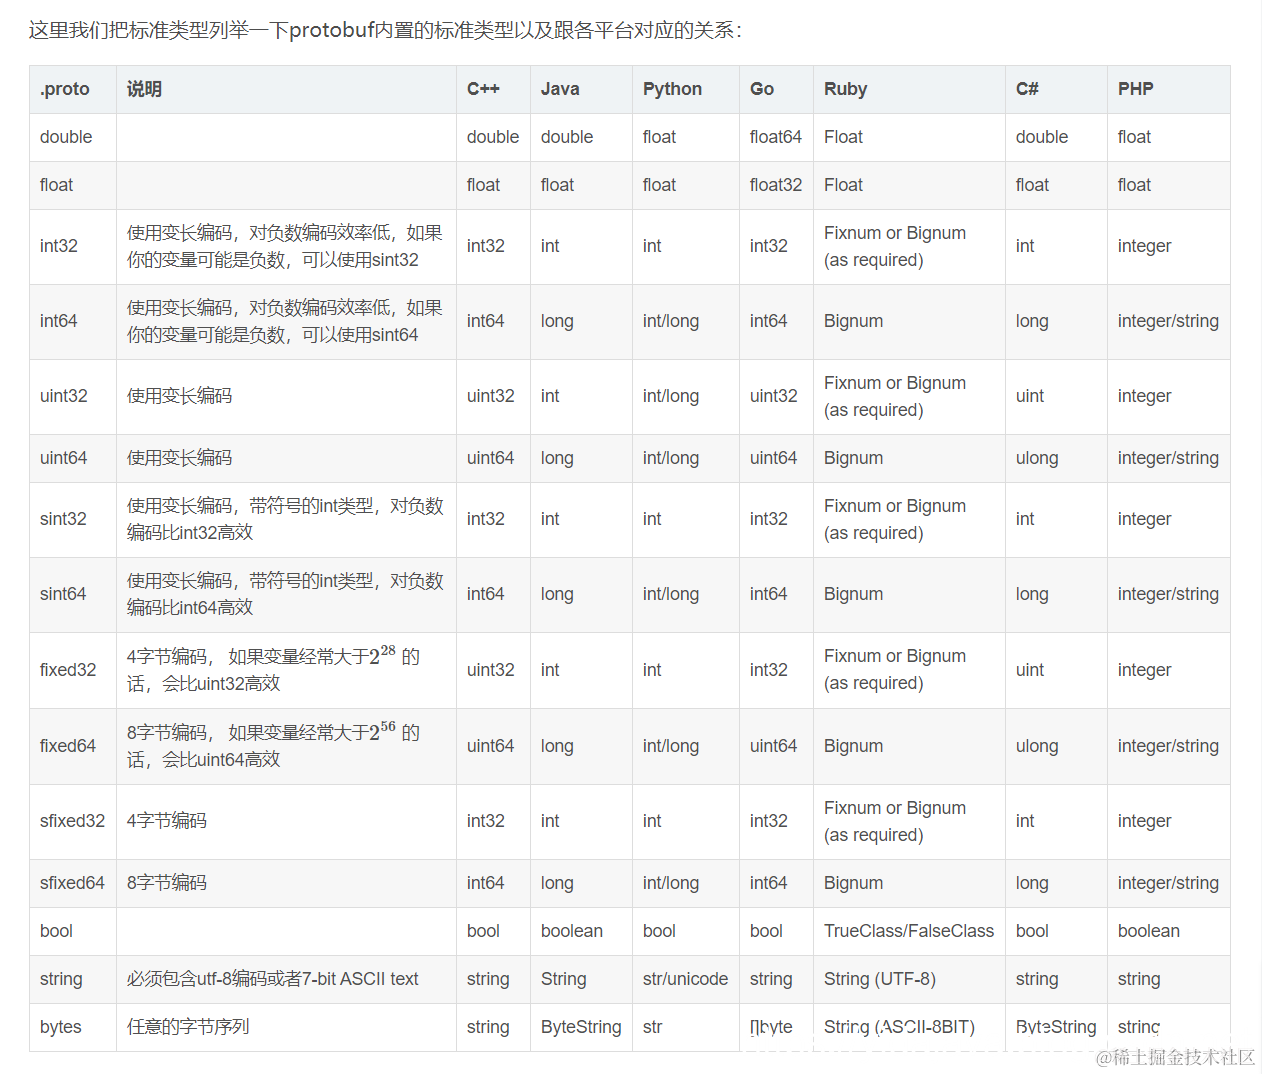Click the string row UTF-8 description
Image resolution: width=1262 pixels, height=1074 pixels.
pyautogui.click(x=273, y=979)
